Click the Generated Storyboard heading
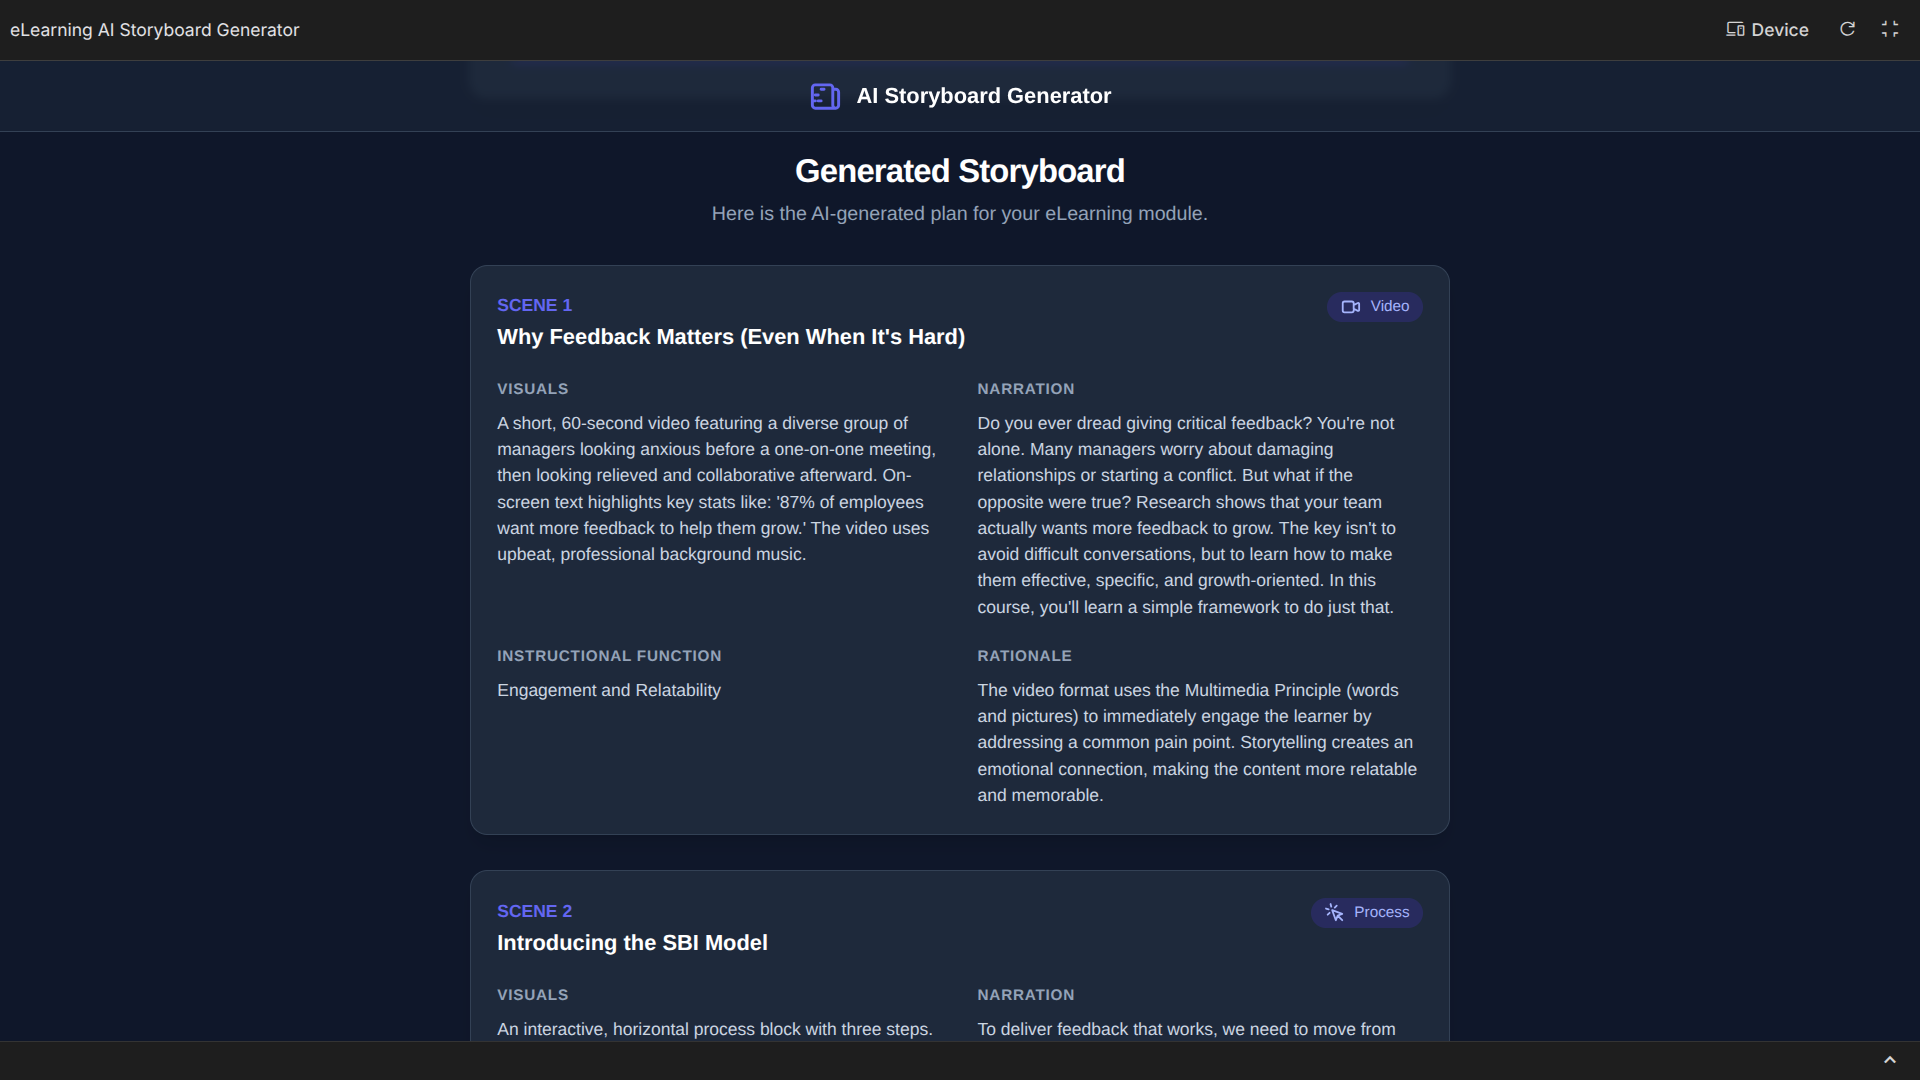 tap(959, 171)
